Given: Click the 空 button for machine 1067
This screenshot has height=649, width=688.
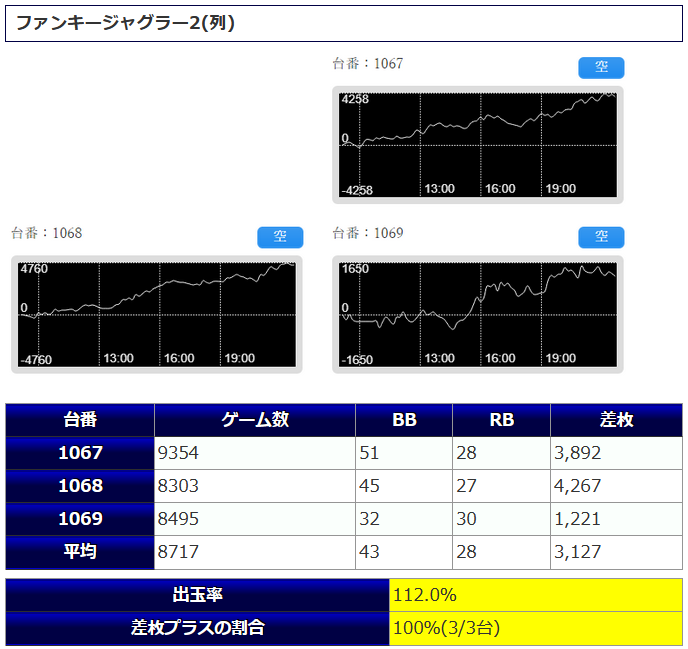Looking at the screenshot, I should (x=601, y=67).
